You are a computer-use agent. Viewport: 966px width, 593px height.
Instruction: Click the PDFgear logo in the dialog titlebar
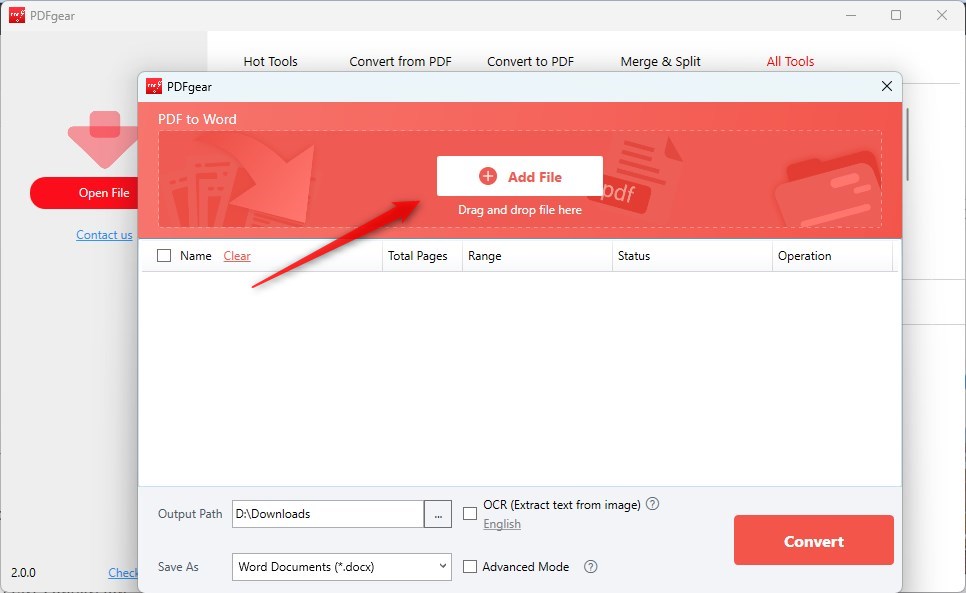coord(153,86)
